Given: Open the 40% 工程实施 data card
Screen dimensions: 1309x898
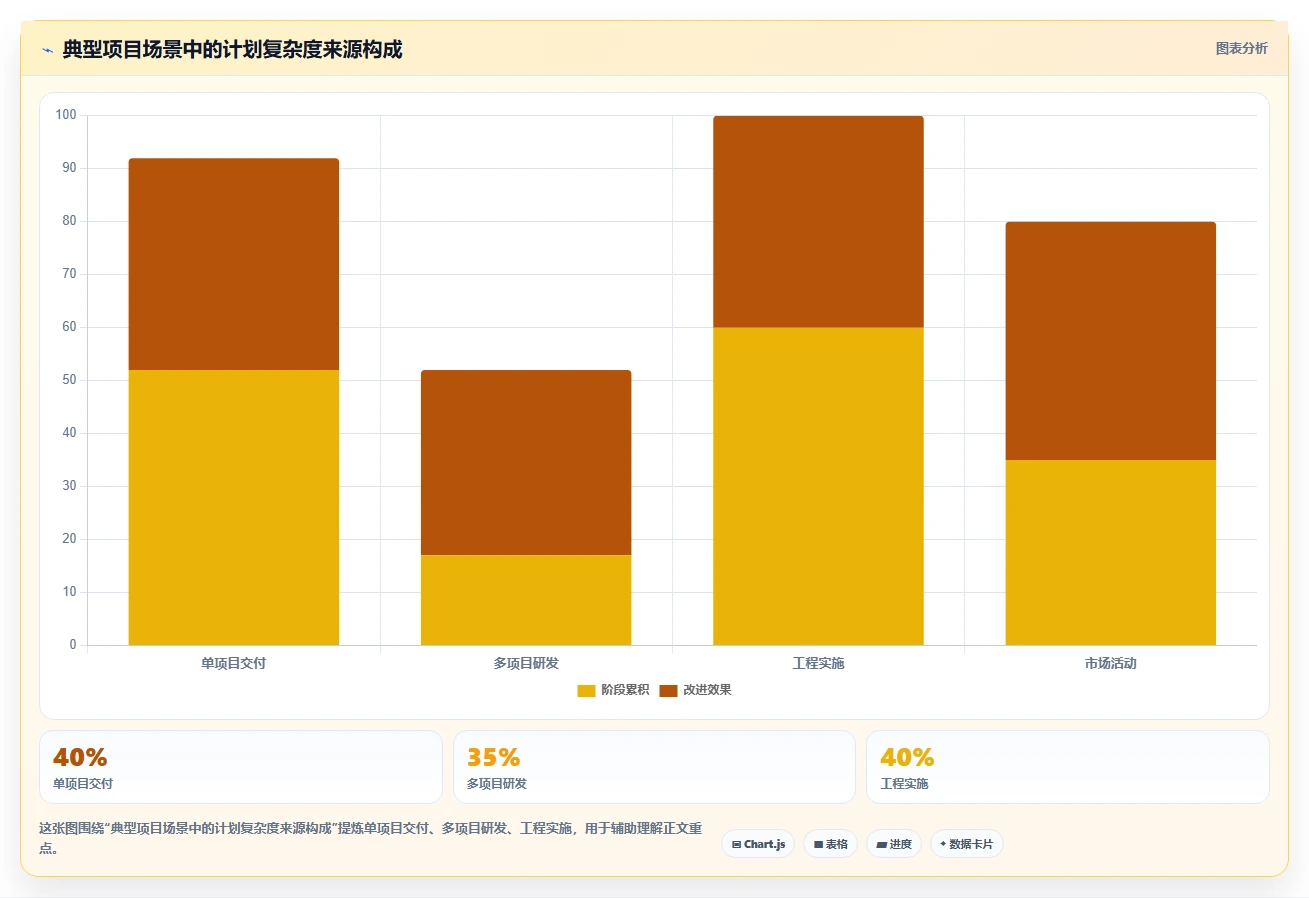Looking at the screenshot, I should click(1068, 767).
